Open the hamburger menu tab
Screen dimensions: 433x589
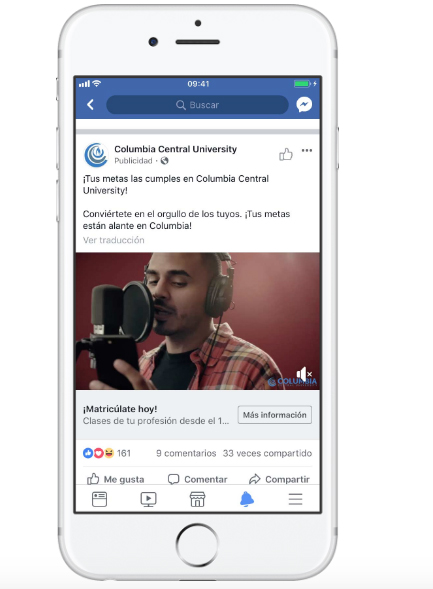(x=296, y=499)
